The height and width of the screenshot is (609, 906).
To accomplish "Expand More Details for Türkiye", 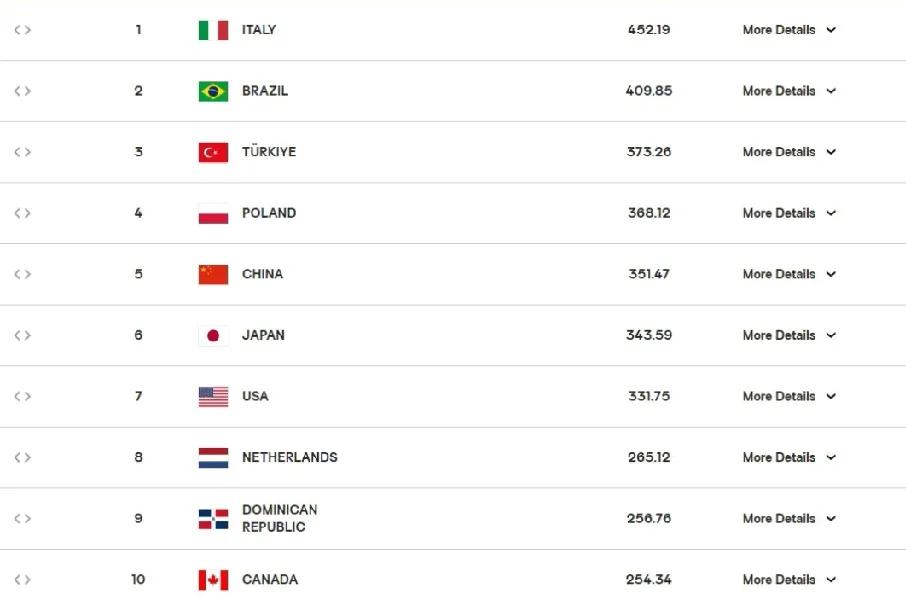I will tap(789, 152).
